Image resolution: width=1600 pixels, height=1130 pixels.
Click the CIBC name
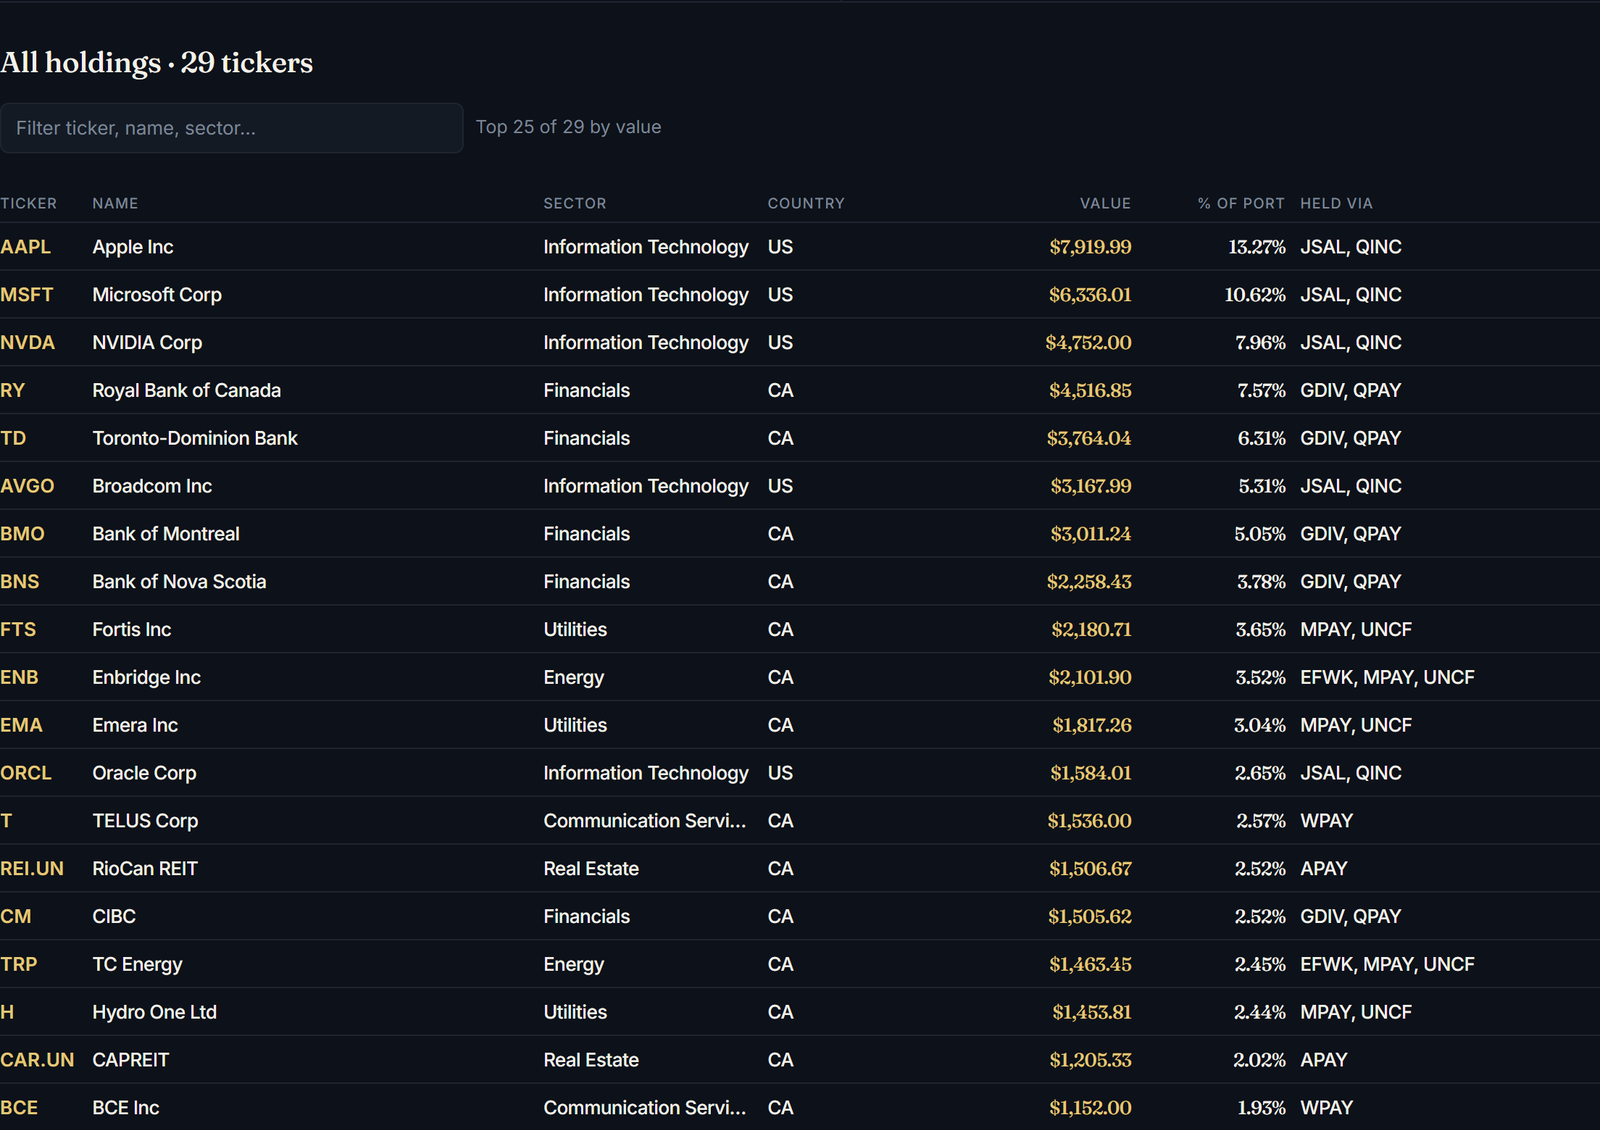click(x=114, y=917)
